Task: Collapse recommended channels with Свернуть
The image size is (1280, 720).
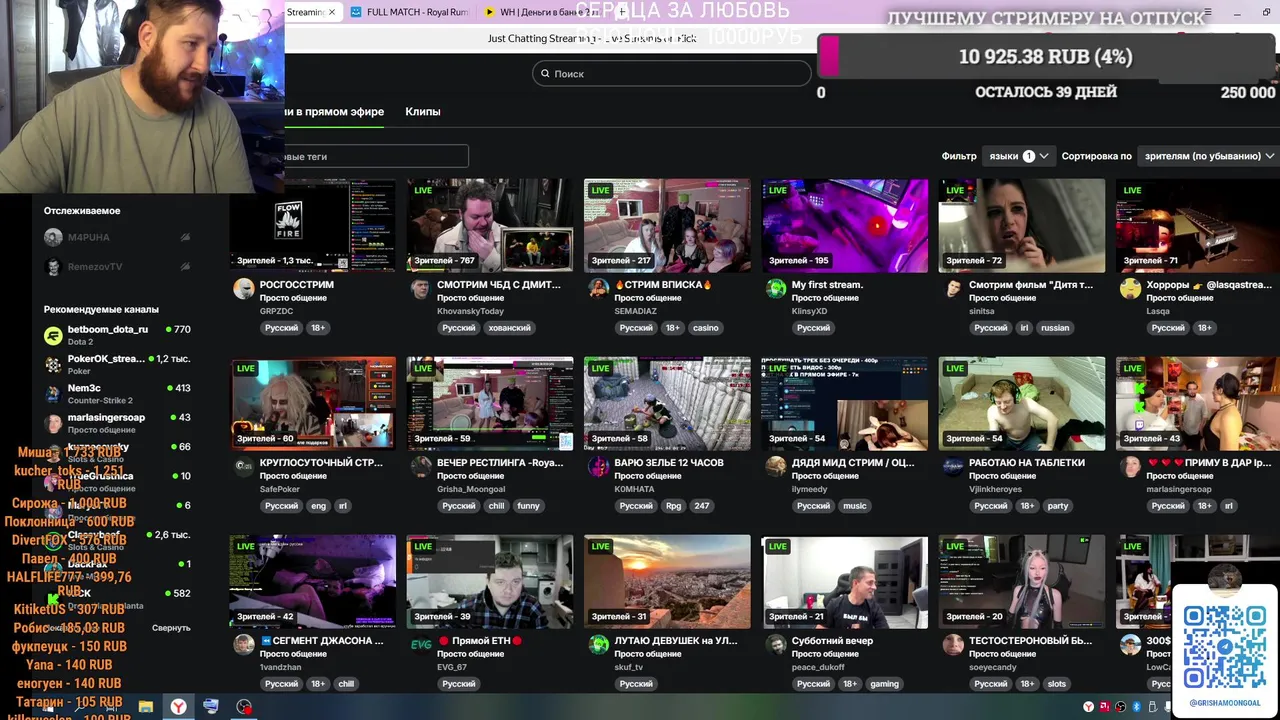Action: click(x=171, y=628)
